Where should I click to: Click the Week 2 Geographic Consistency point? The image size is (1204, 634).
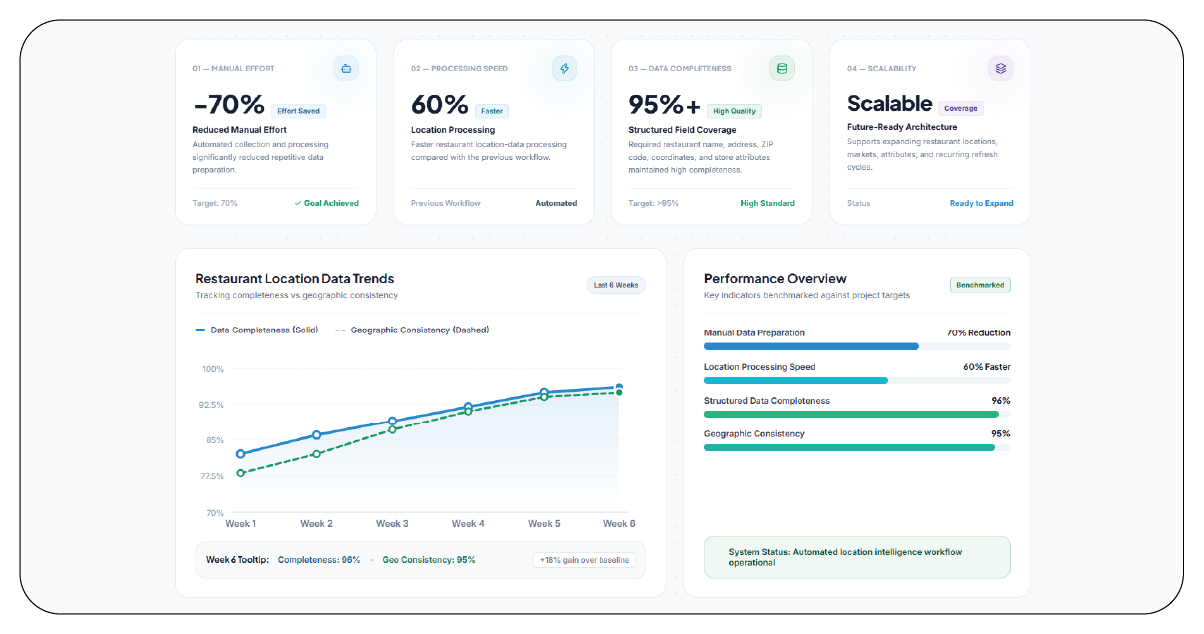pos(316,454)
